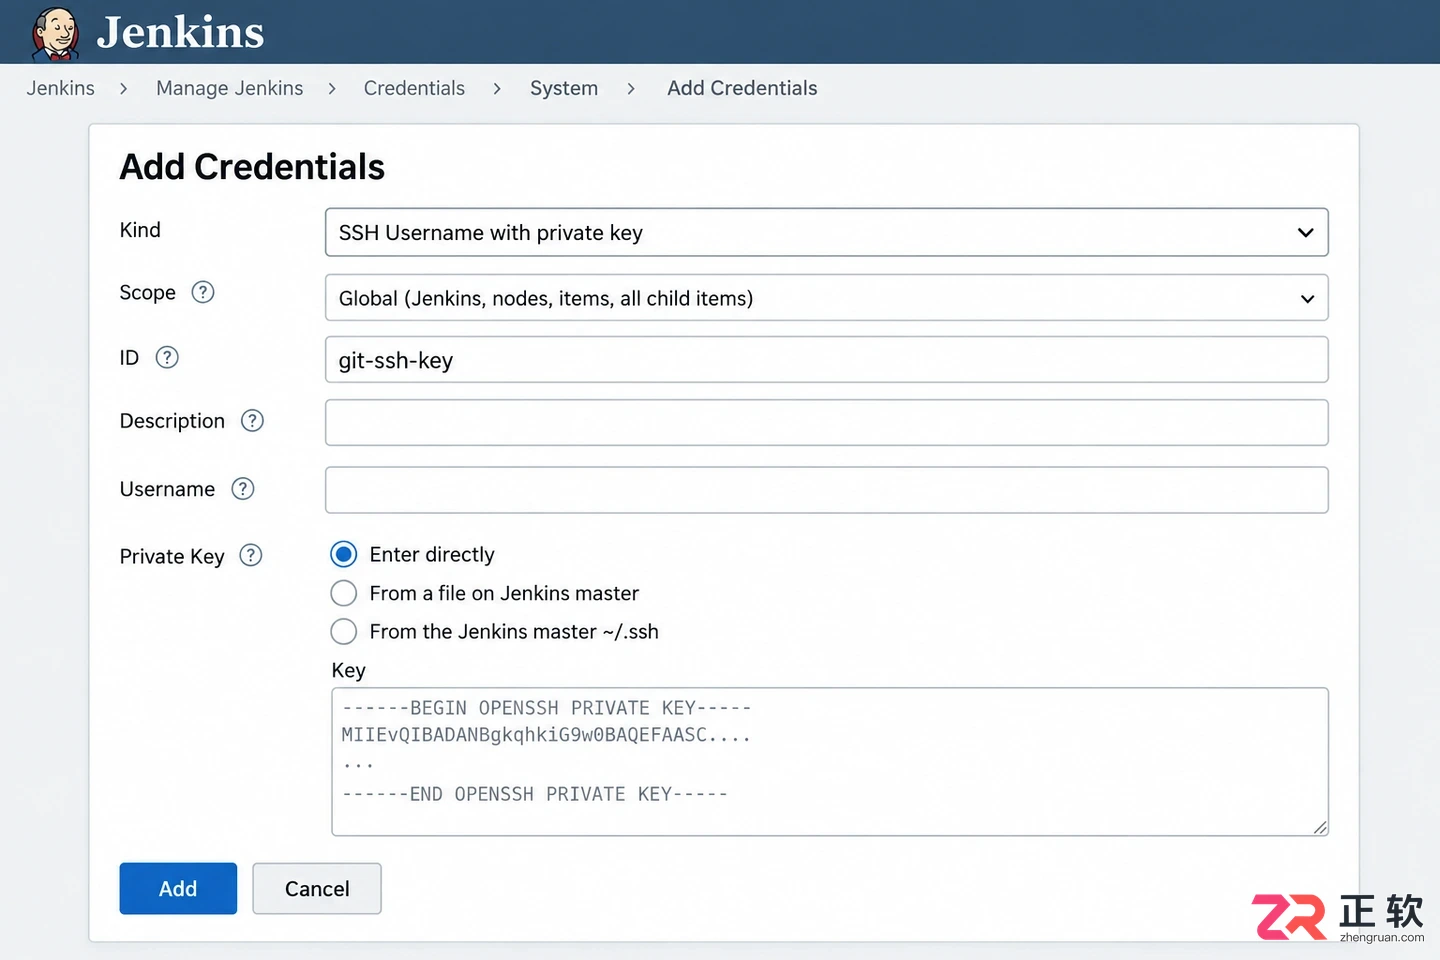Click the Add Credentials heading
The height and width of the screenshot is (960, 1440).
(x=252, y=167)
